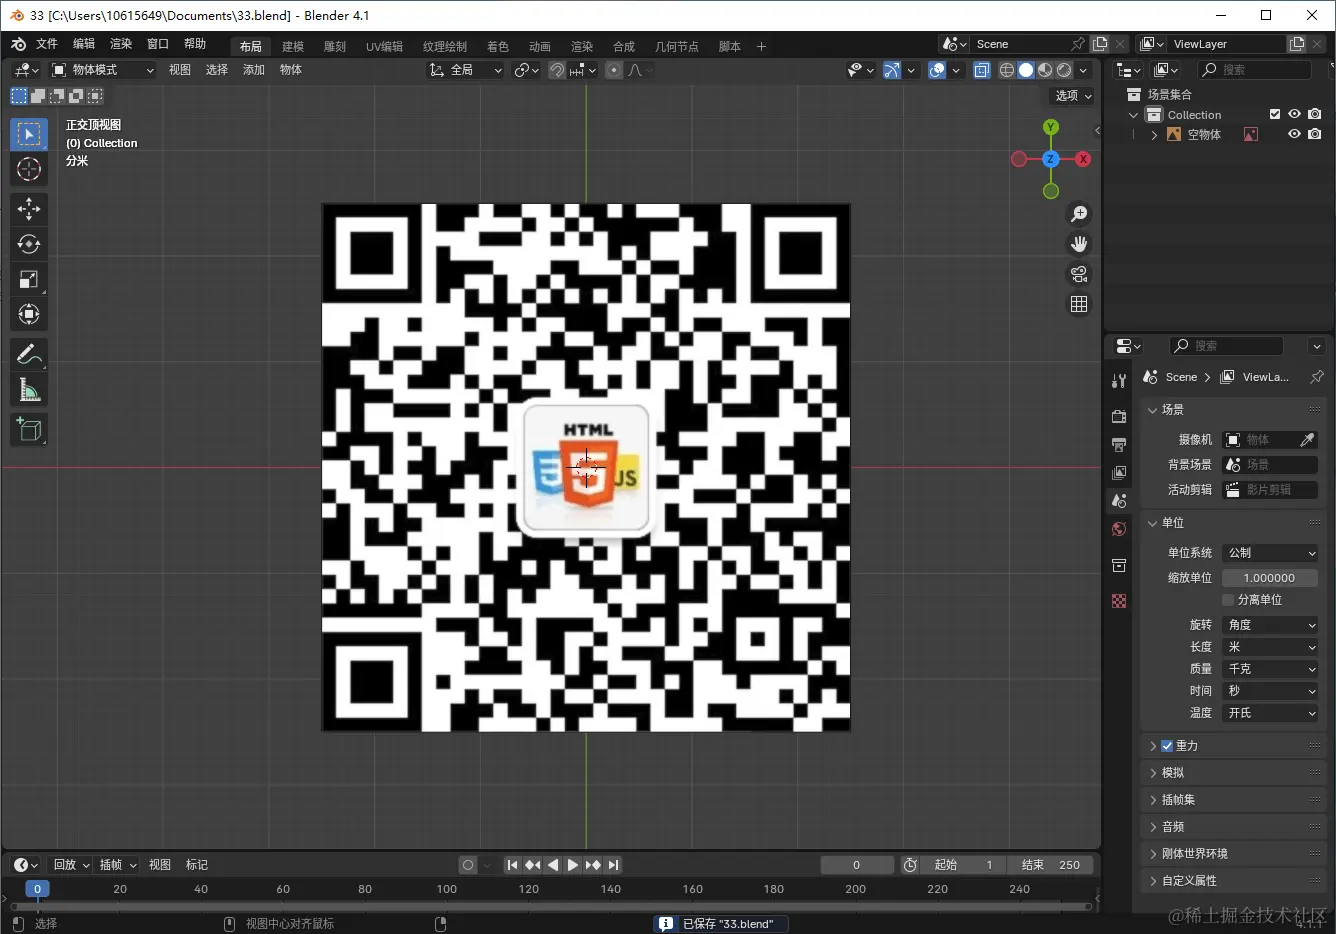Click the Blender logo menu icon
The image size is (1336, 934).
click(18, 44)
